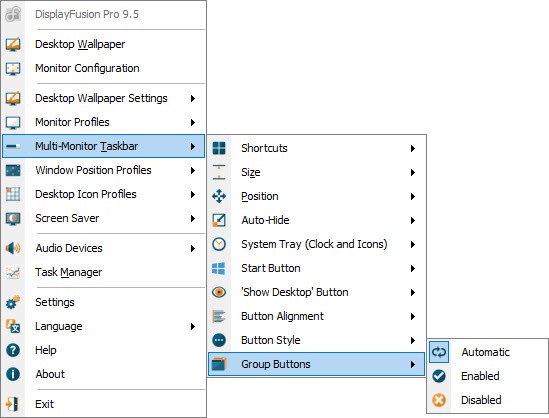
Task: Click the Disabled orange X icon
Action: click(439, 400)
